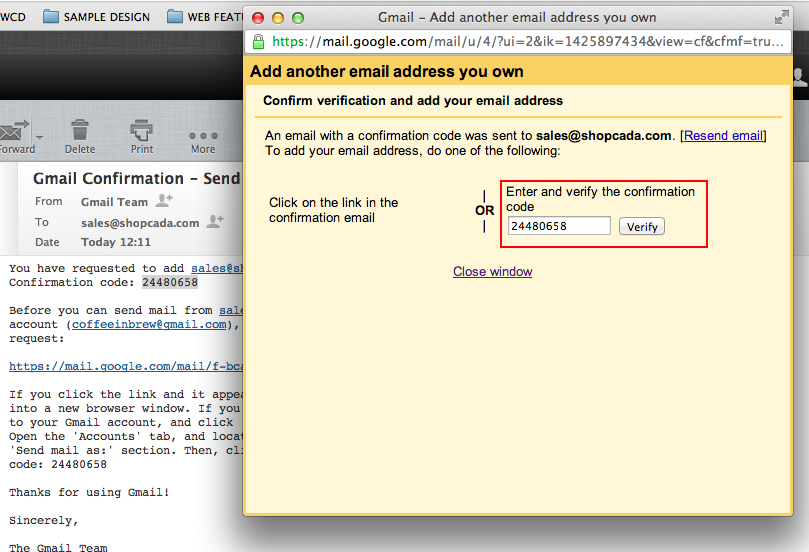Image resolution: width=809 pixels, height=552 pixels.
Task: Click the recipient sales@shopcada.com in email header
Action: [140, 223]
